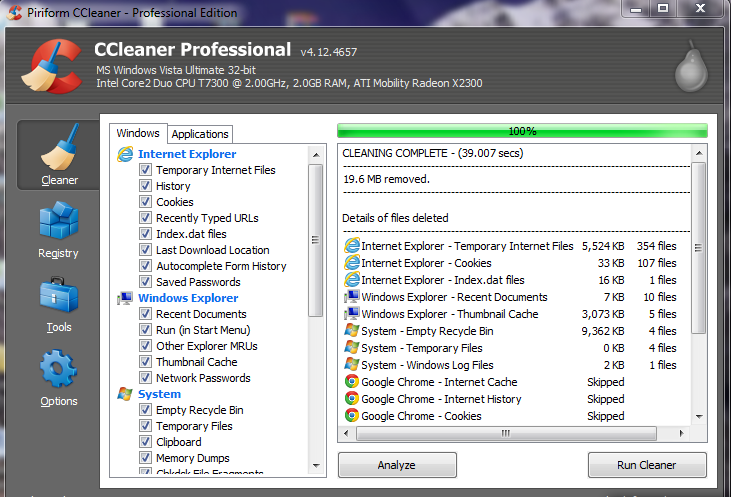This screenshot has height=497, width=731.
Task: Click IE icon beside Cookies result row
Action: click(x=352, y=263)
